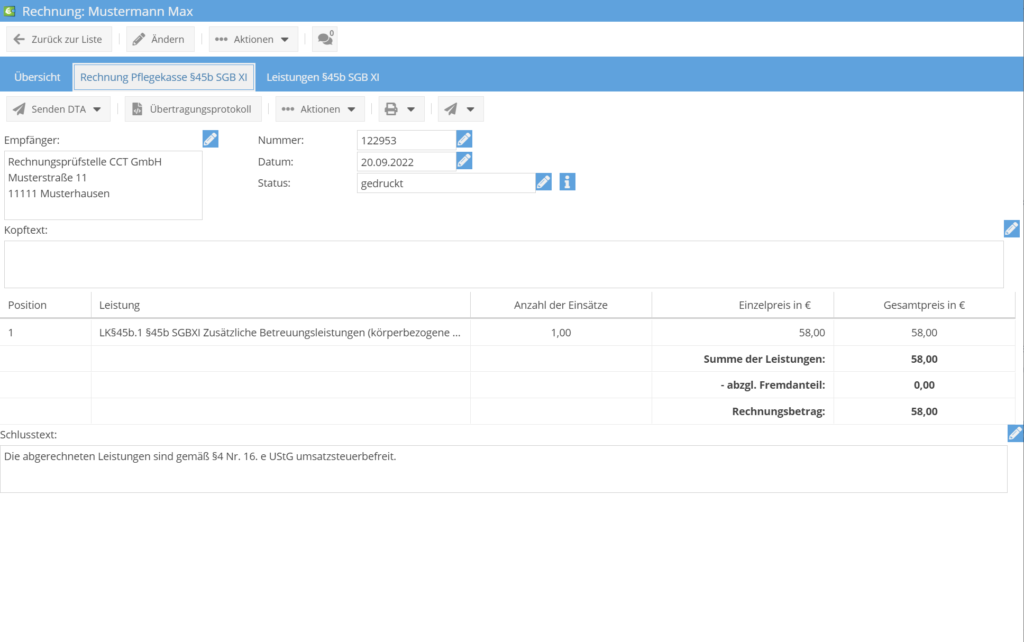Open the printer dropdown menu
The width and height of the screenshot is (1024, 642).
400,109
